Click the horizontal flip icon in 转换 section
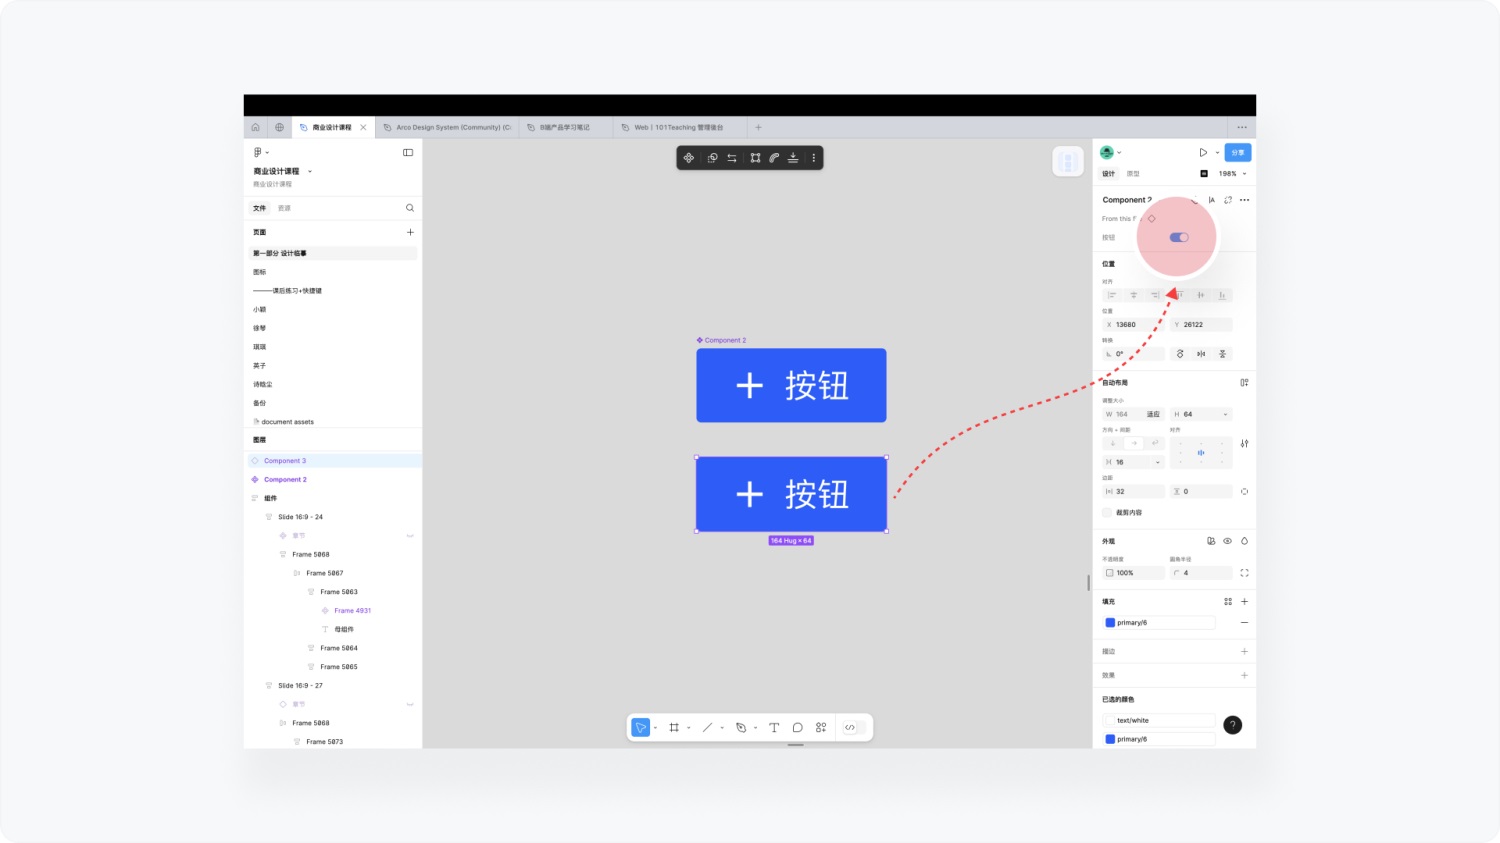This screenshot has height=843, width=1500. 1200,353
